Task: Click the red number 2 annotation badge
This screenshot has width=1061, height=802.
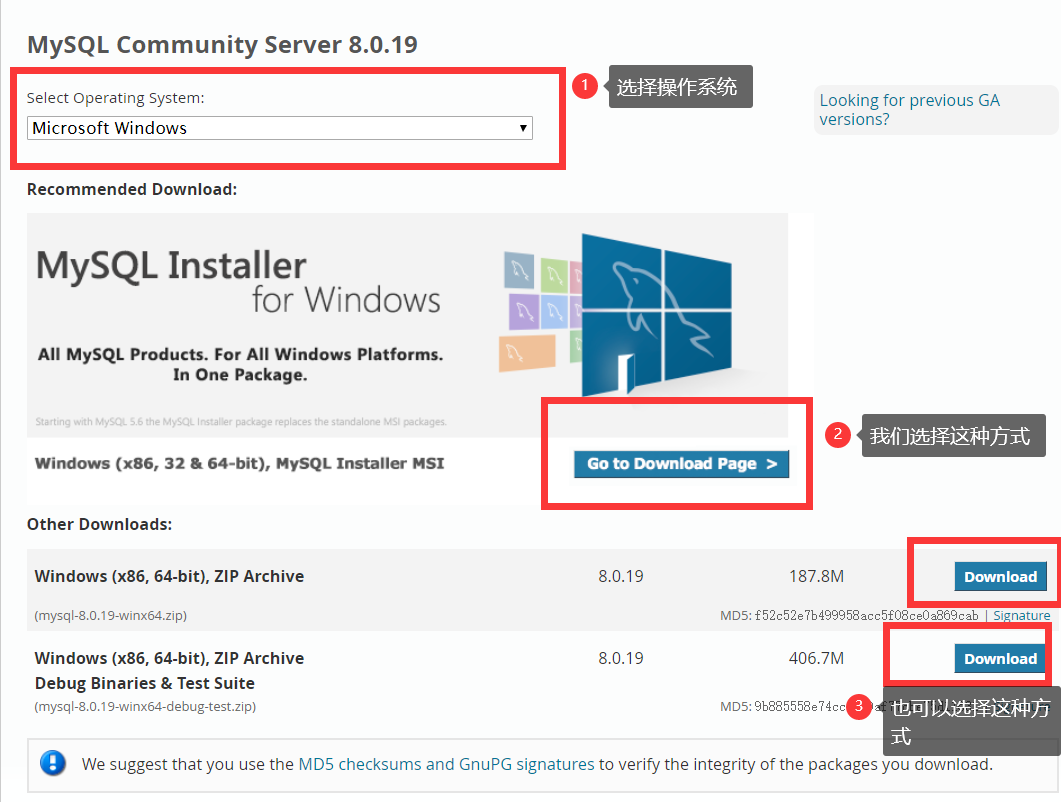Action: click(x=837, y=435)
